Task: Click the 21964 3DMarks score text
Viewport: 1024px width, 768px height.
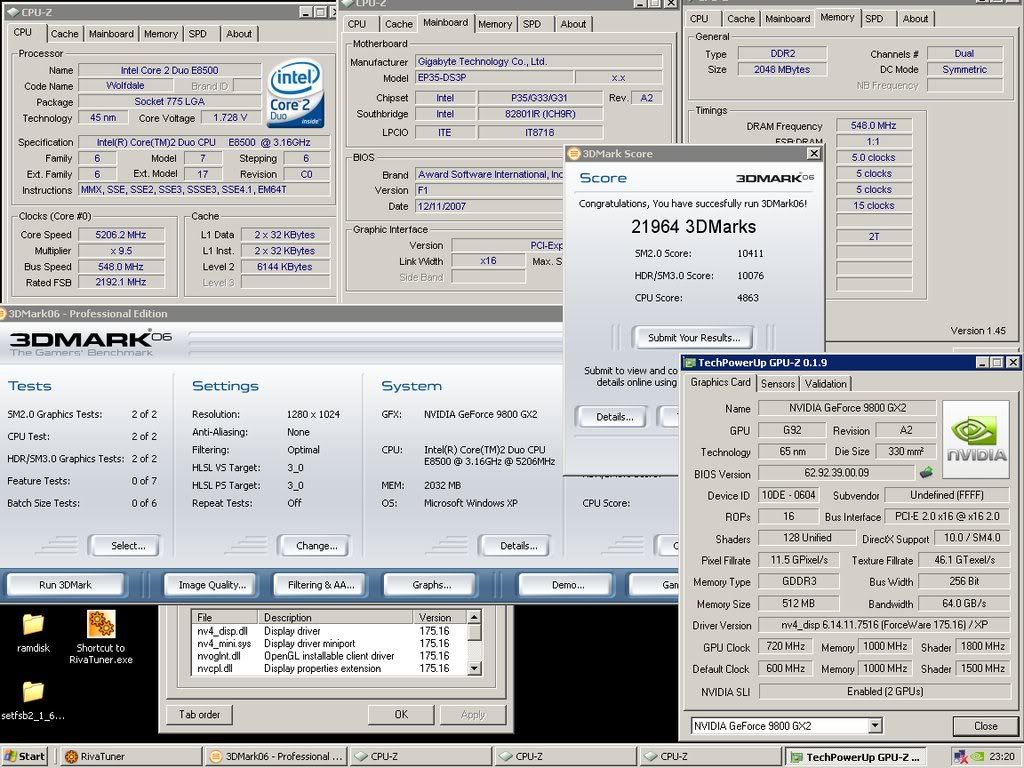Action: [693, 227]
